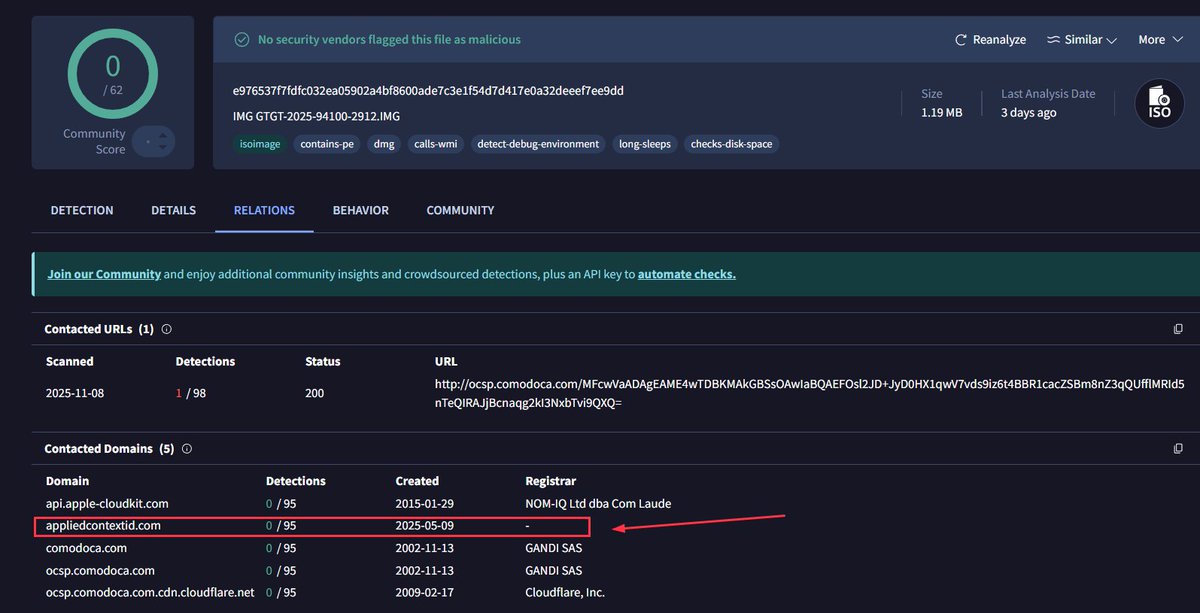The image size is (1200, 613).
Task: Click the detect-debug-environment tag
Action: (x=538, y=144)
